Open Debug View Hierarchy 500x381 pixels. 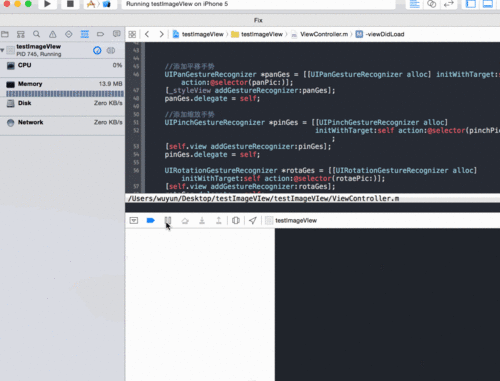tap(236, 220)
